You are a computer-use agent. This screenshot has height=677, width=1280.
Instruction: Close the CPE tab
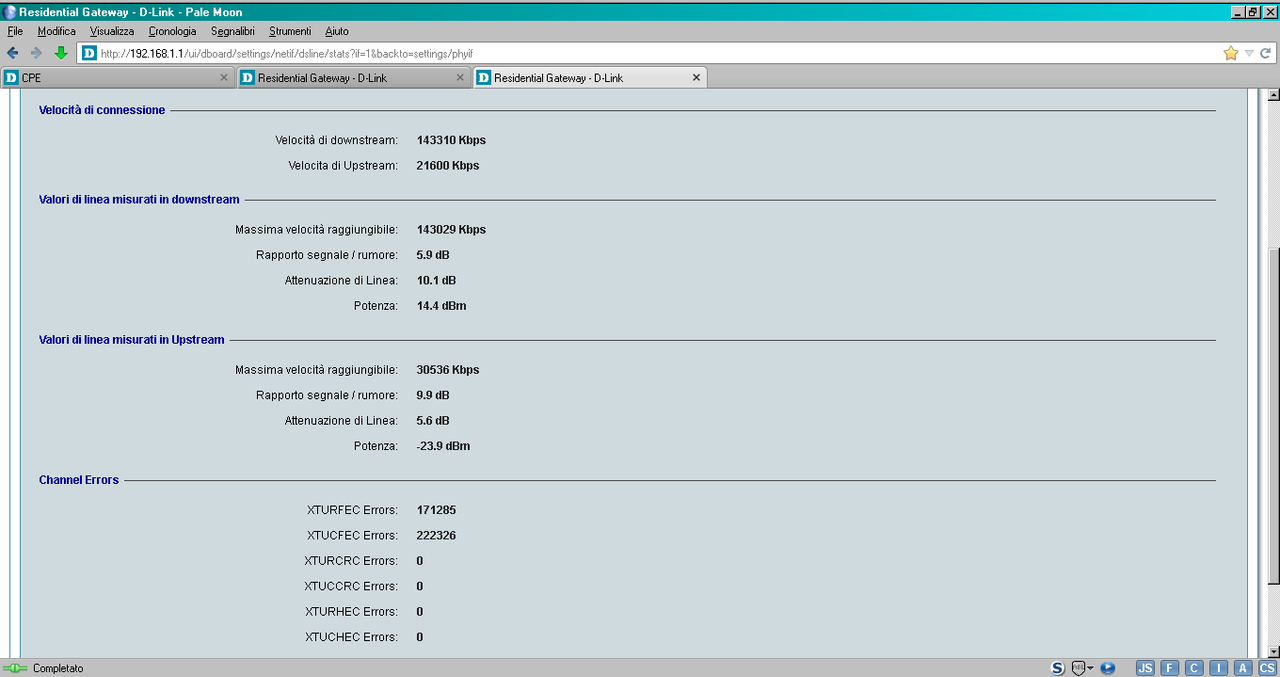click(224, 77)
